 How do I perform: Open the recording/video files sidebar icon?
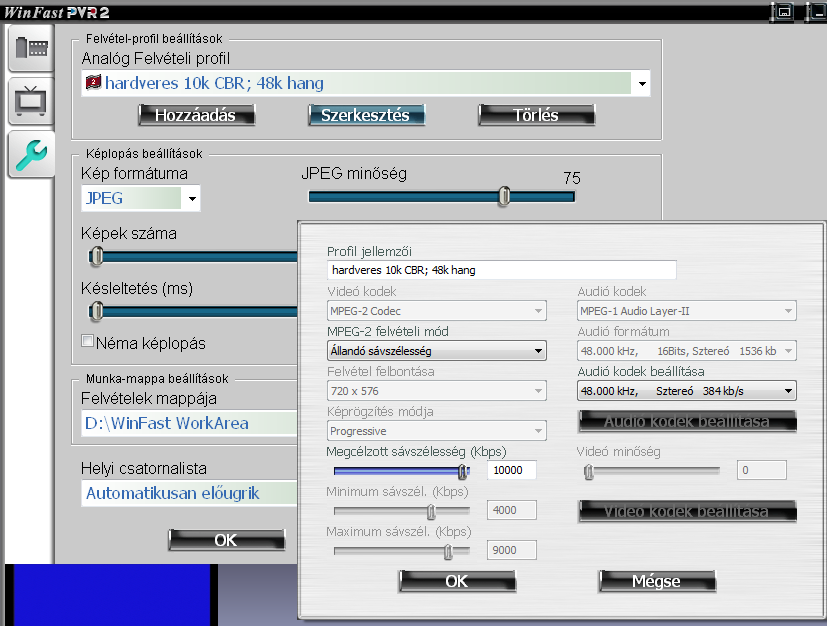31,48
